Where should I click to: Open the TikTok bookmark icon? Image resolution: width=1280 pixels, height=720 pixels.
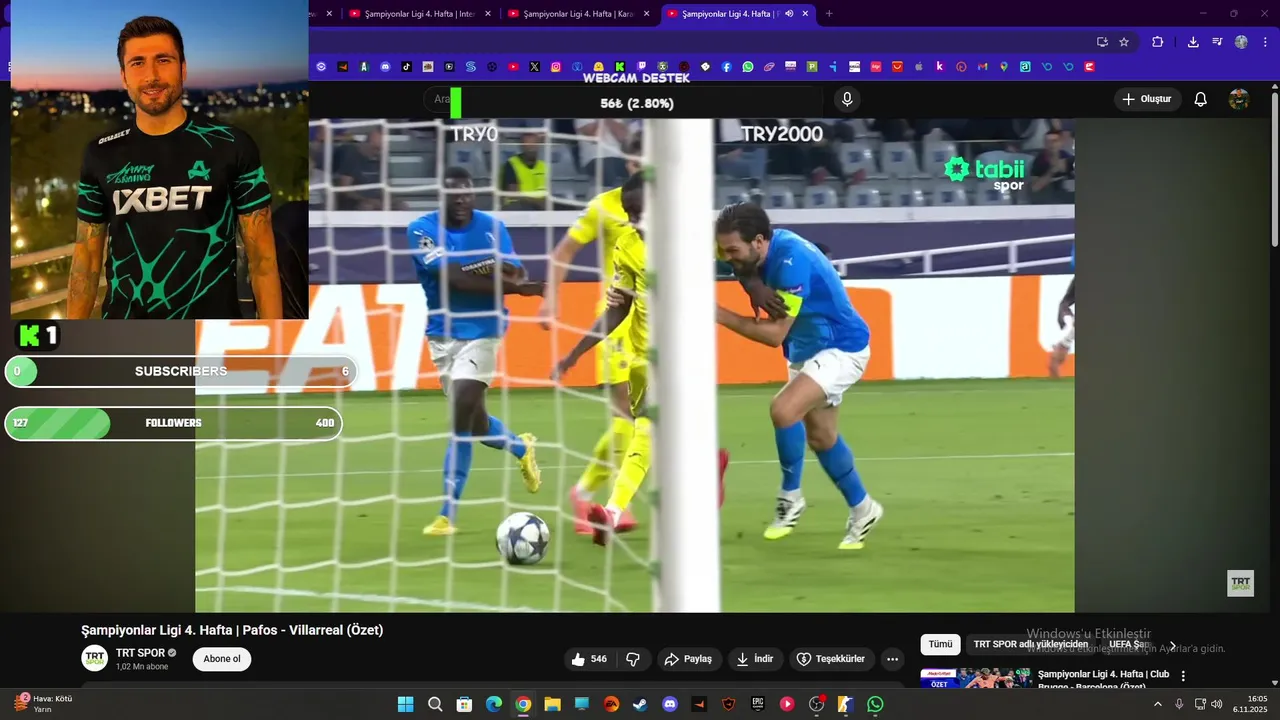click(407, 67)
